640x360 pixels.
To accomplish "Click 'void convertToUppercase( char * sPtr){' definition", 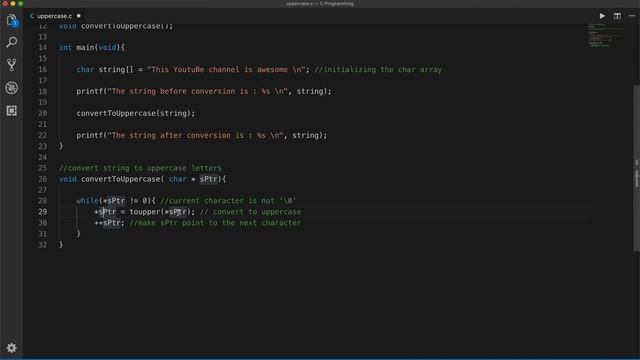I will point(142,179).
